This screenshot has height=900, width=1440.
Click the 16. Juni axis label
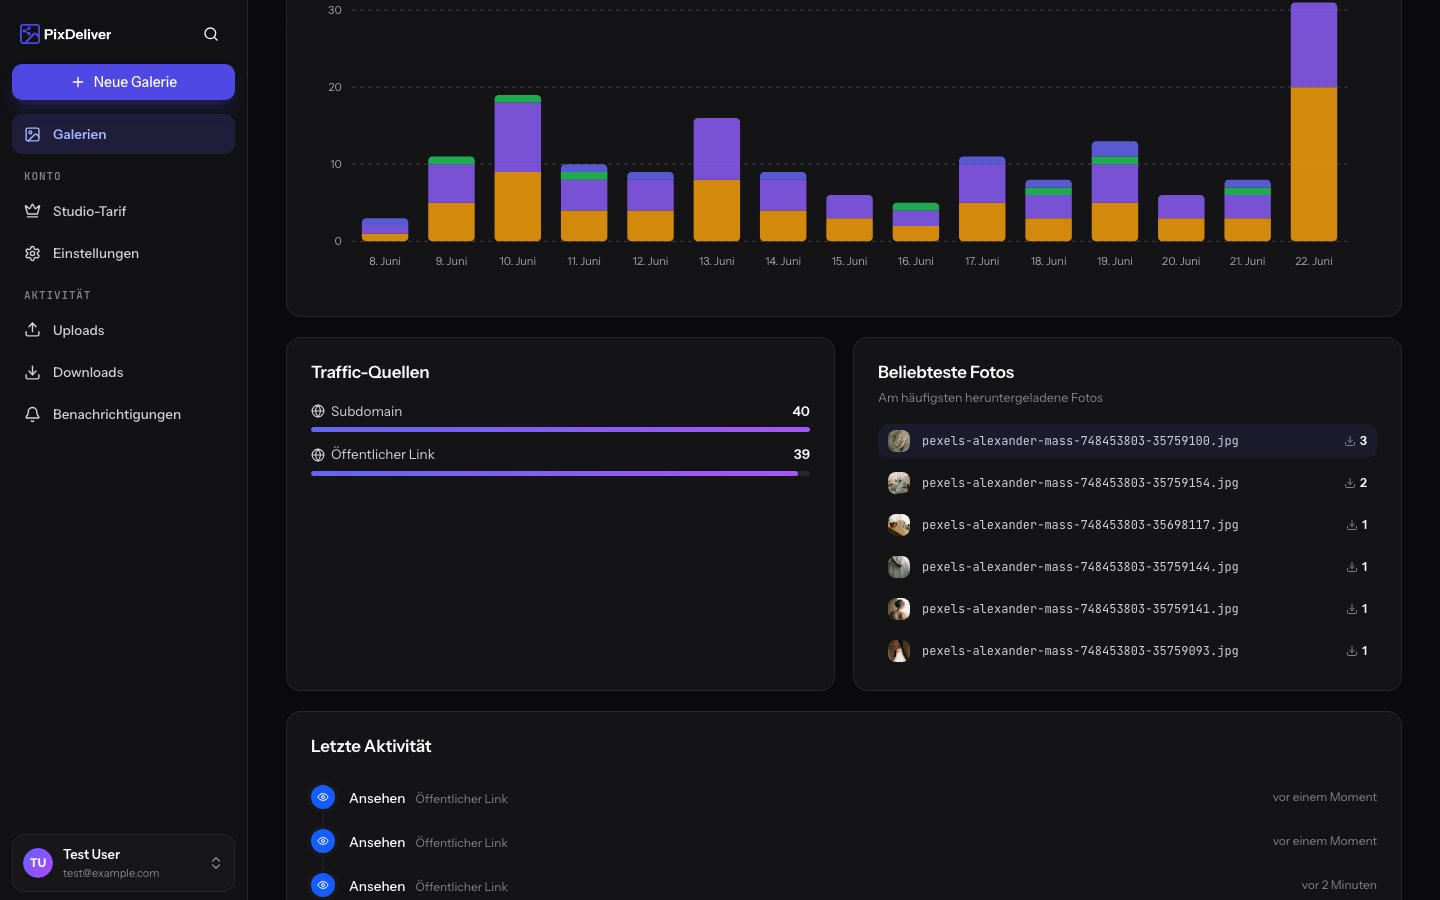(915, 261)
